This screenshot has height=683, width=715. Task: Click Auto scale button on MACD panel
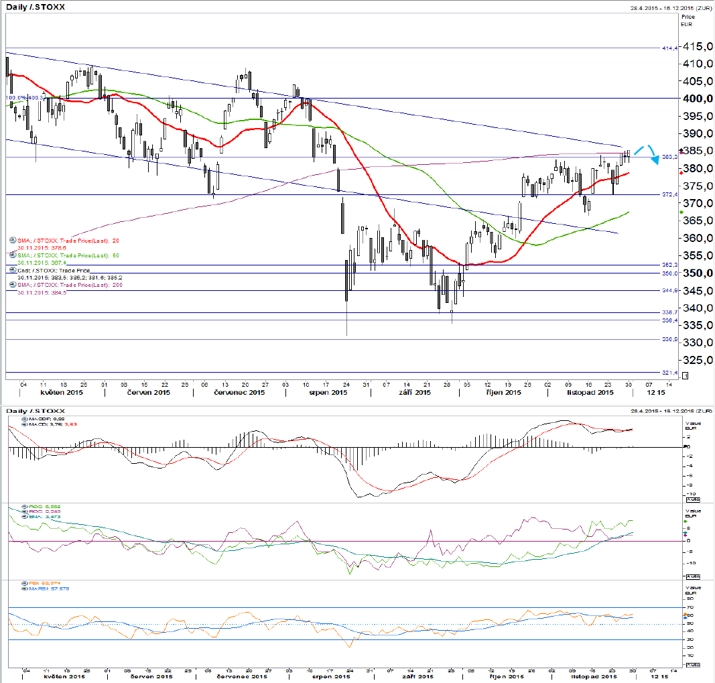pos(693,499)
